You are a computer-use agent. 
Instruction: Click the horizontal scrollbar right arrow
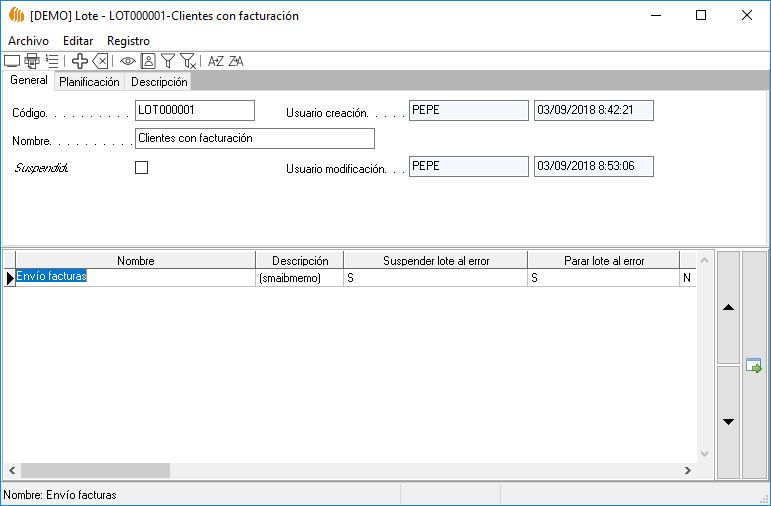pyautogui.click(x=688, y=470)
